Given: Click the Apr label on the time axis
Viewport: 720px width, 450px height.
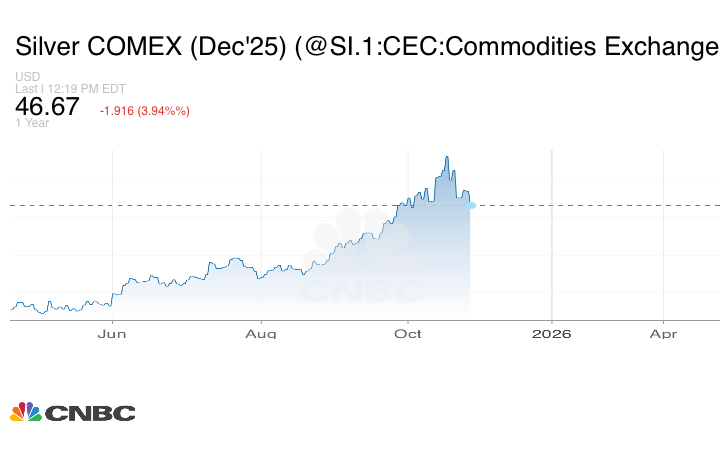Looking at the screenshot, I should [x=664, y=333].
